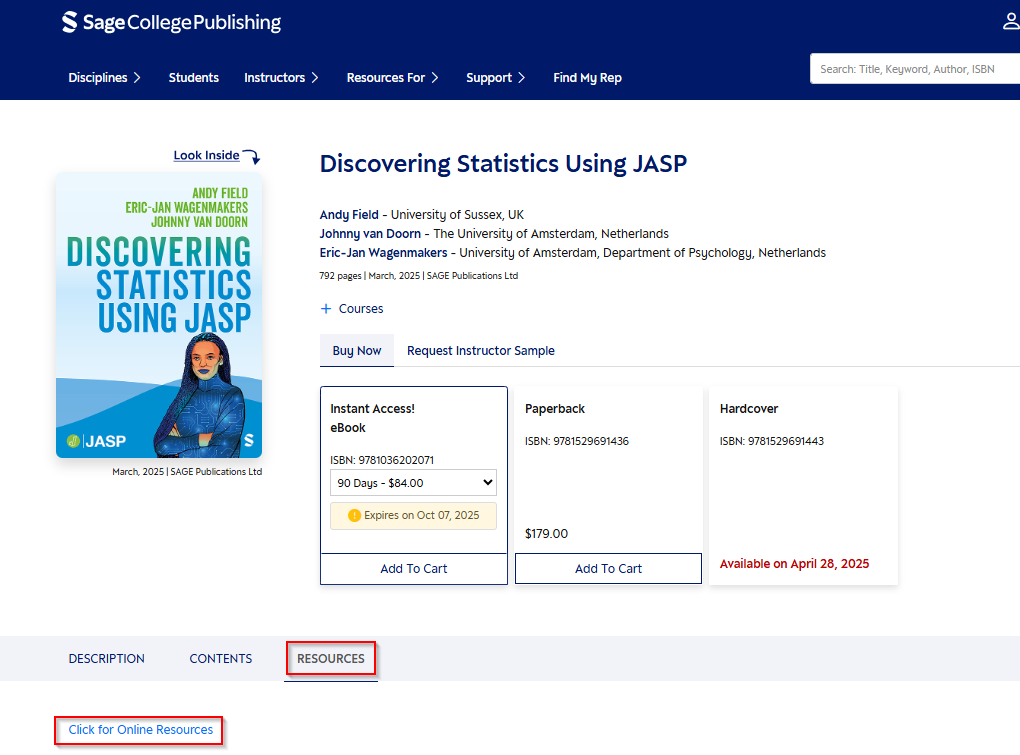
Task: Select the Hardcover format card
Action: point(803,486)
